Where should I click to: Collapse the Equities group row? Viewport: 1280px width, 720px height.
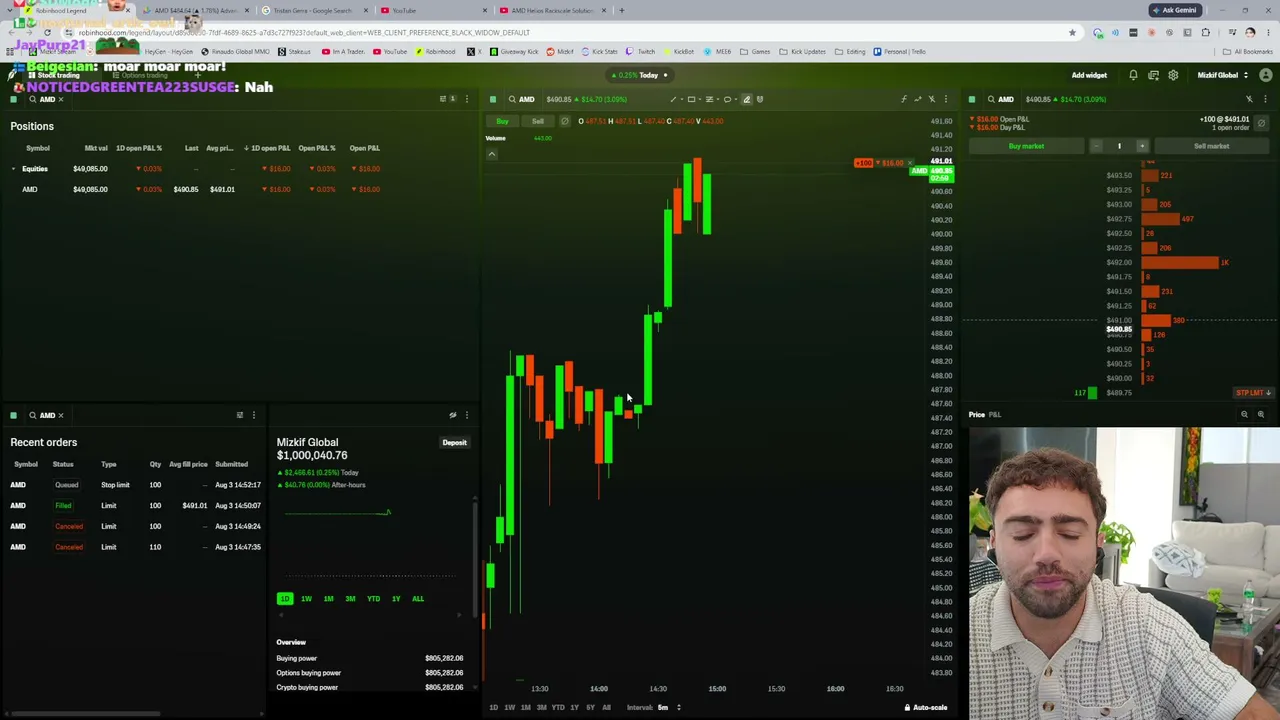click(14, 169)
